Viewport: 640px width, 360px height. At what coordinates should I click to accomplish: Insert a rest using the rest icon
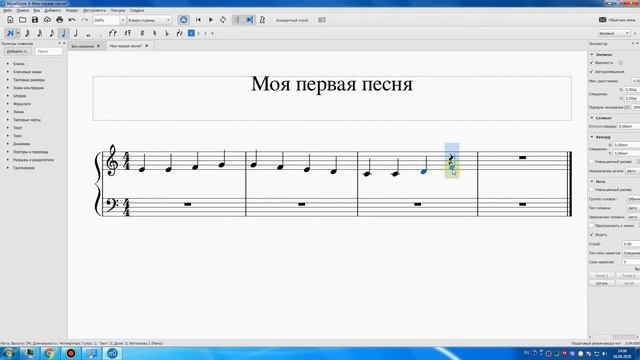(128, 33)
